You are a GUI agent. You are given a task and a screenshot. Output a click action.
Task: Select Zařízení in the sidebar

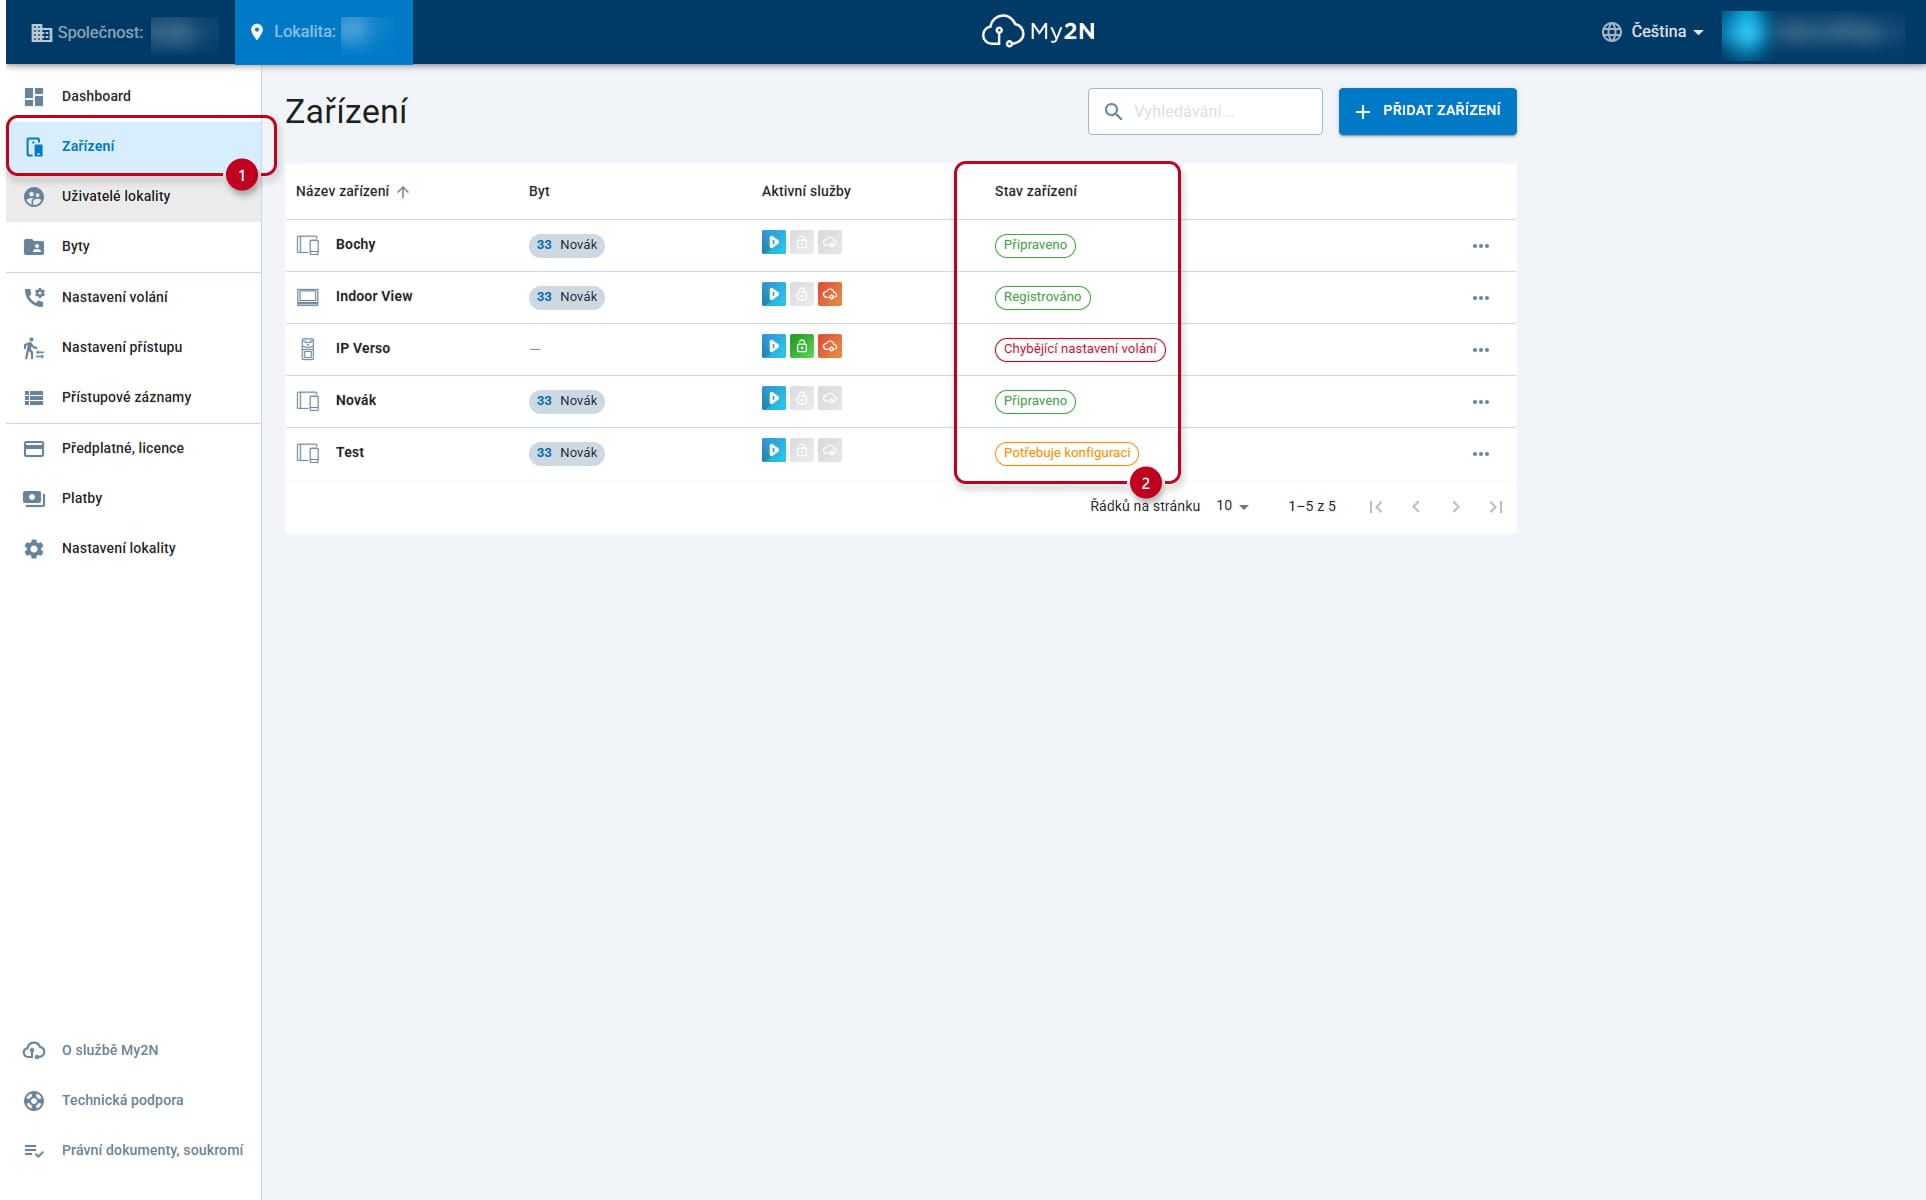point(133,146)
